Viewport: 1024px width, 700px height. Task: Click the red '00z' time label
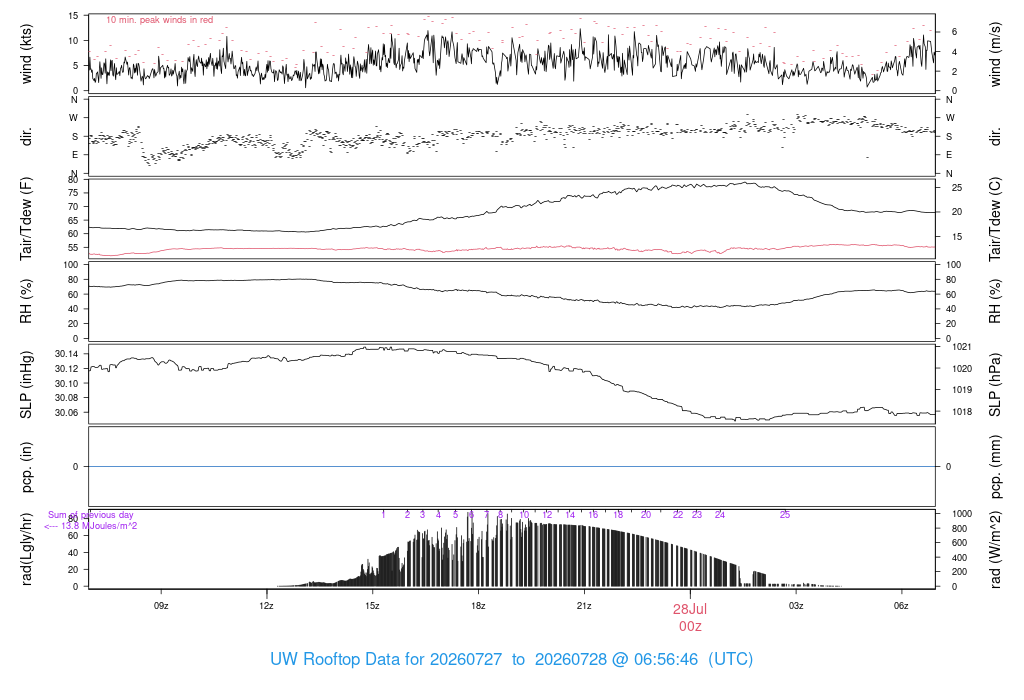[x=690, y=627]
